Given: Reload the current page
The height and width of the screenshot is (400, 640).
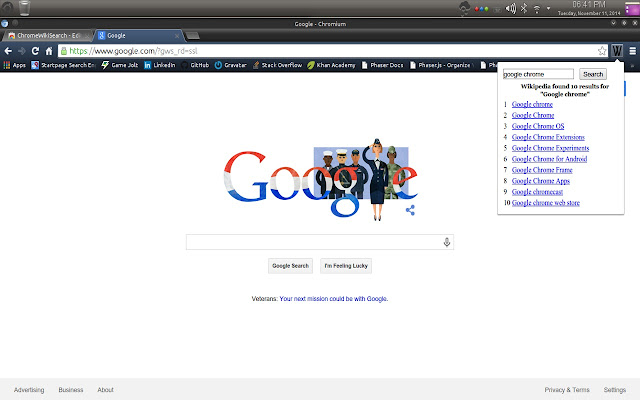Looking at the screenshot, I should [x=36, y=51].
